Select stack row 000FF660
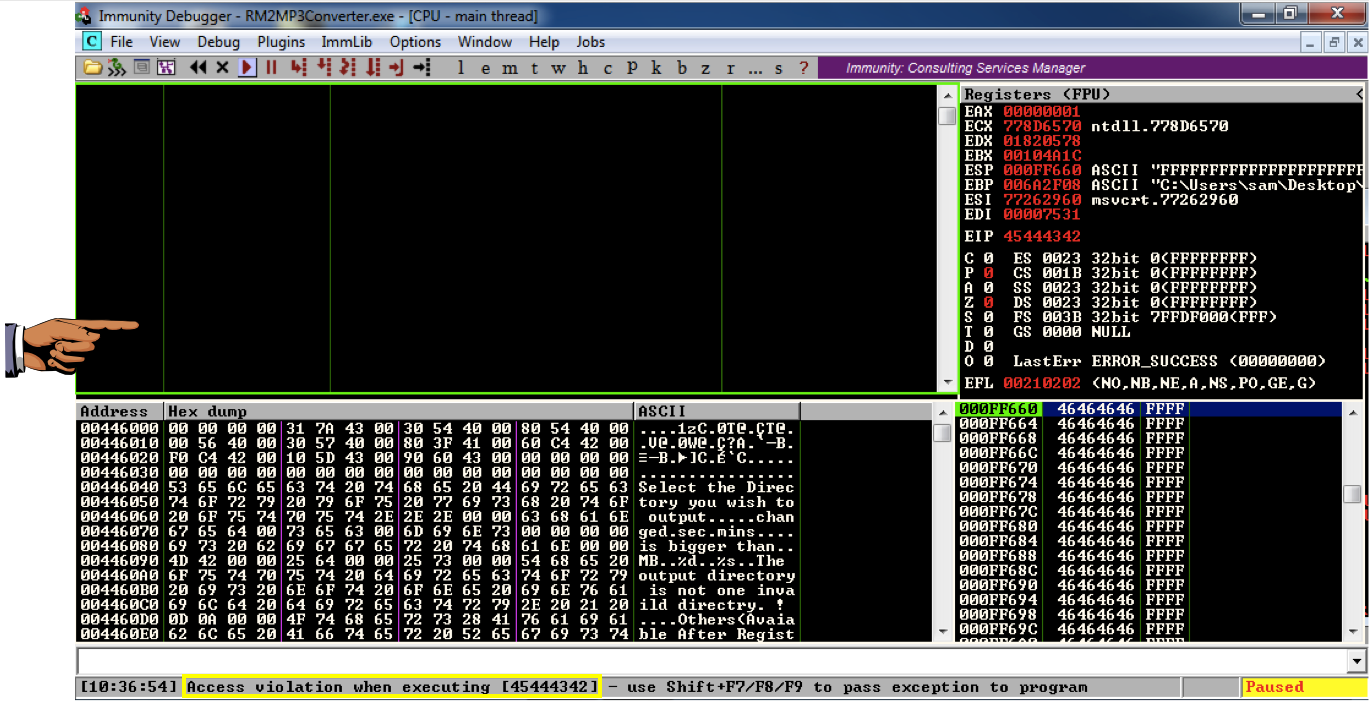 pos(1148,409)
